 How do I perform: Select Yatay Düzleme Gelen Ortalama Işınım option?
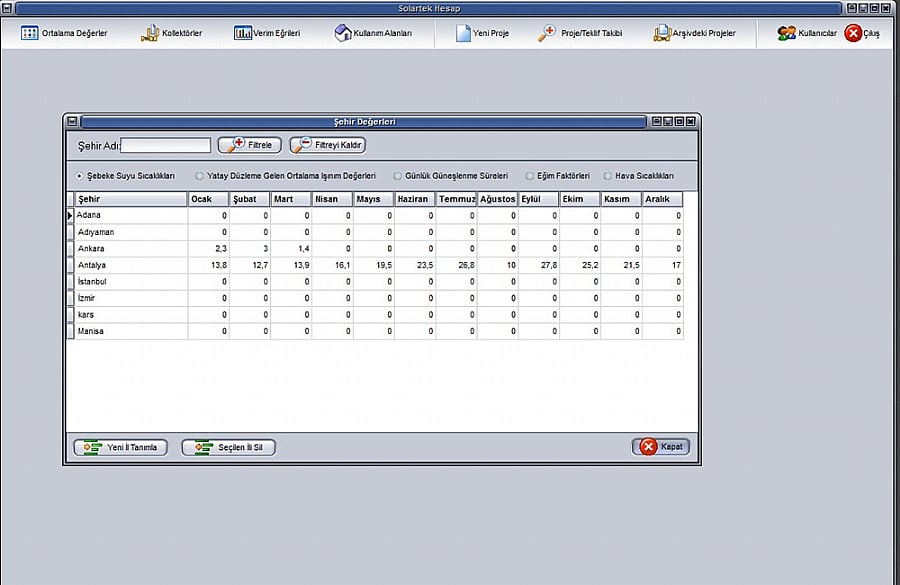point(199,176)
